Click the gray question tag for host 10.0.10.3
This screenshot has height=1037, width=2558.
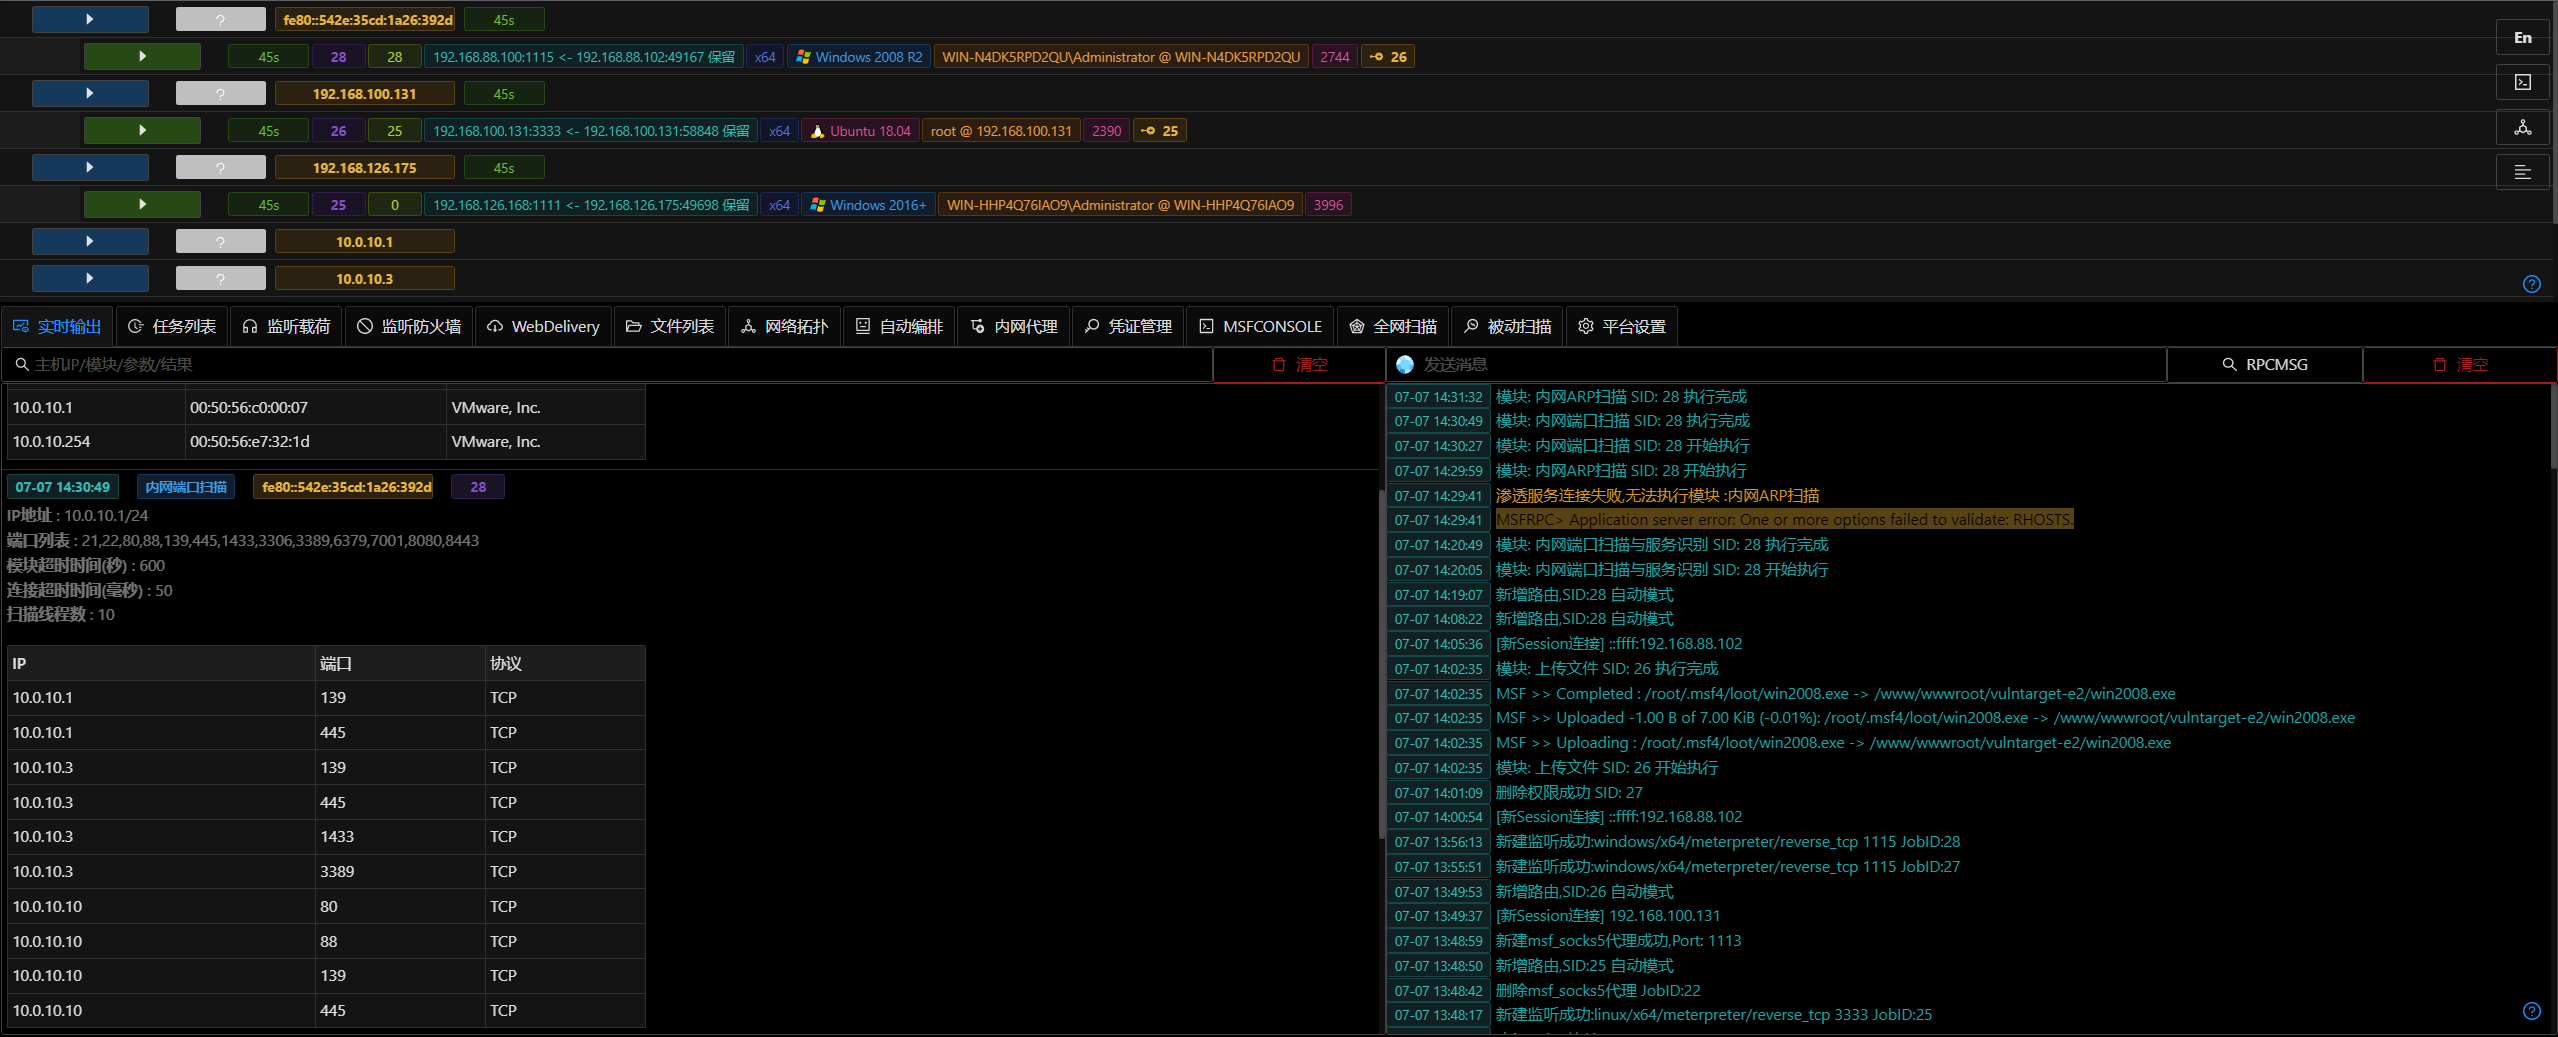pyautogui.click(x=221, y=279)
